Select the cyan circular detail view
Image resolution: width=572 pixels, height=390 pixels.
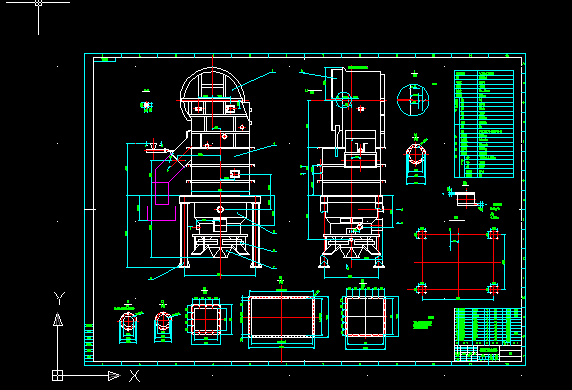[413, 100]
